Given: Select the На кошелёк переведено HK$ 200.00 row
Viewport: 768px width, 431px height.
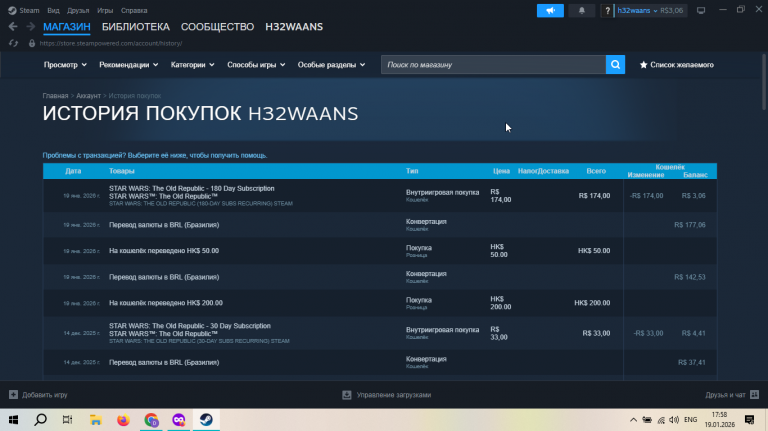Looking at the screenshot, I should [380, 303].
